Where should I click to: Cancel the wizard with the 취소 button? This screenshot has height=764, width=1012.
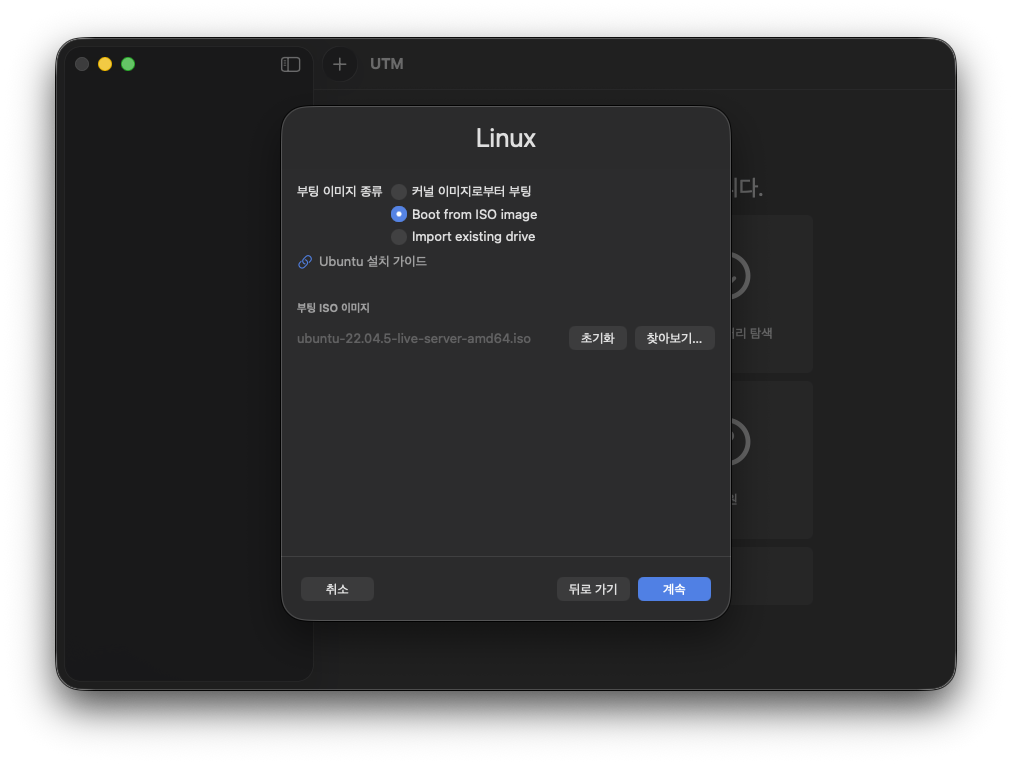coord(337,589)
